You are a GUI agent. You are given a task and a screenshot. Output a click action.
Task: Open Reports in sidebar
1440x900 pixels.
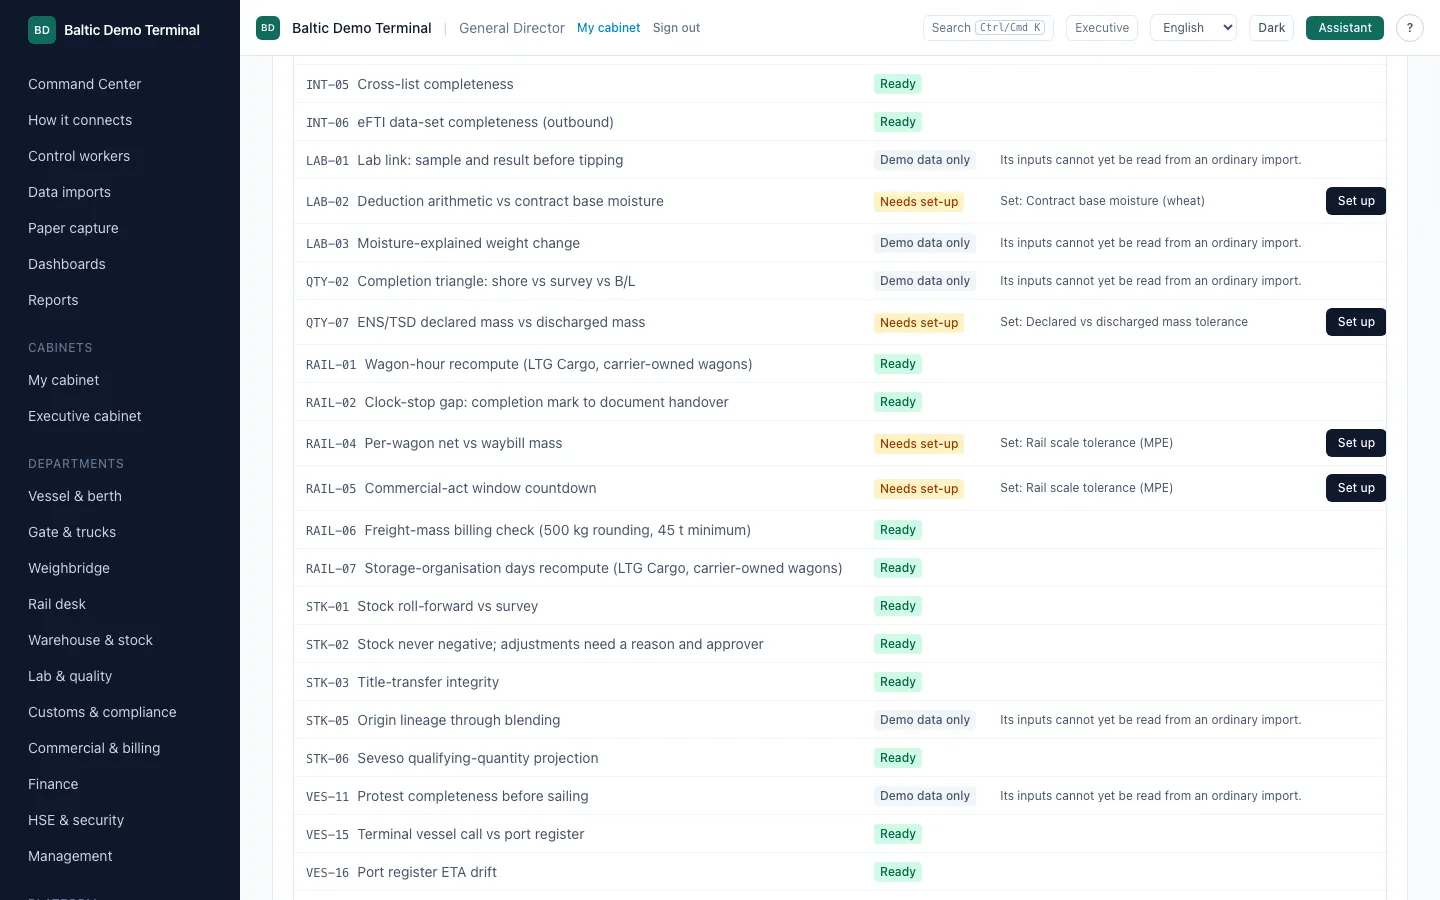coord(53,300)
